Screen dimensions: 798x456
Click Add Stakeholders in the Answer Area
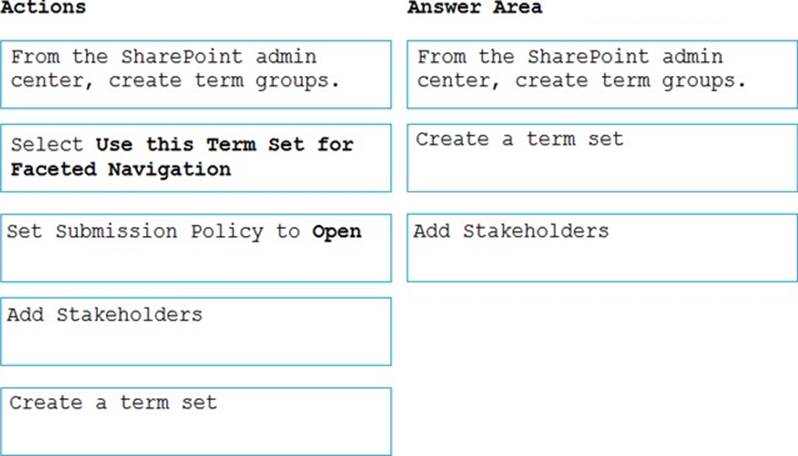[602, 247]
